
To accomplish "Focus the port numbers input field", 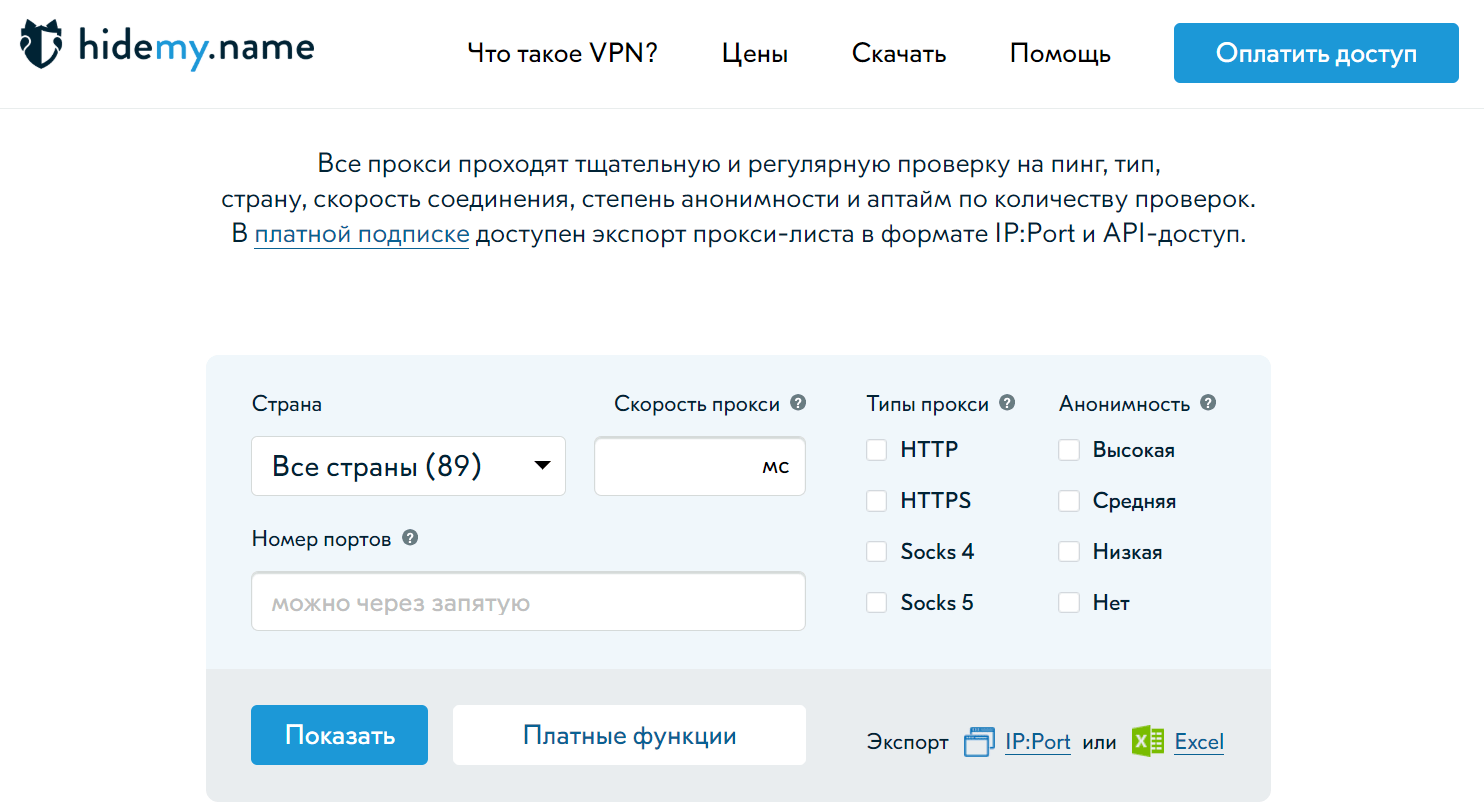I will (528, 602).
